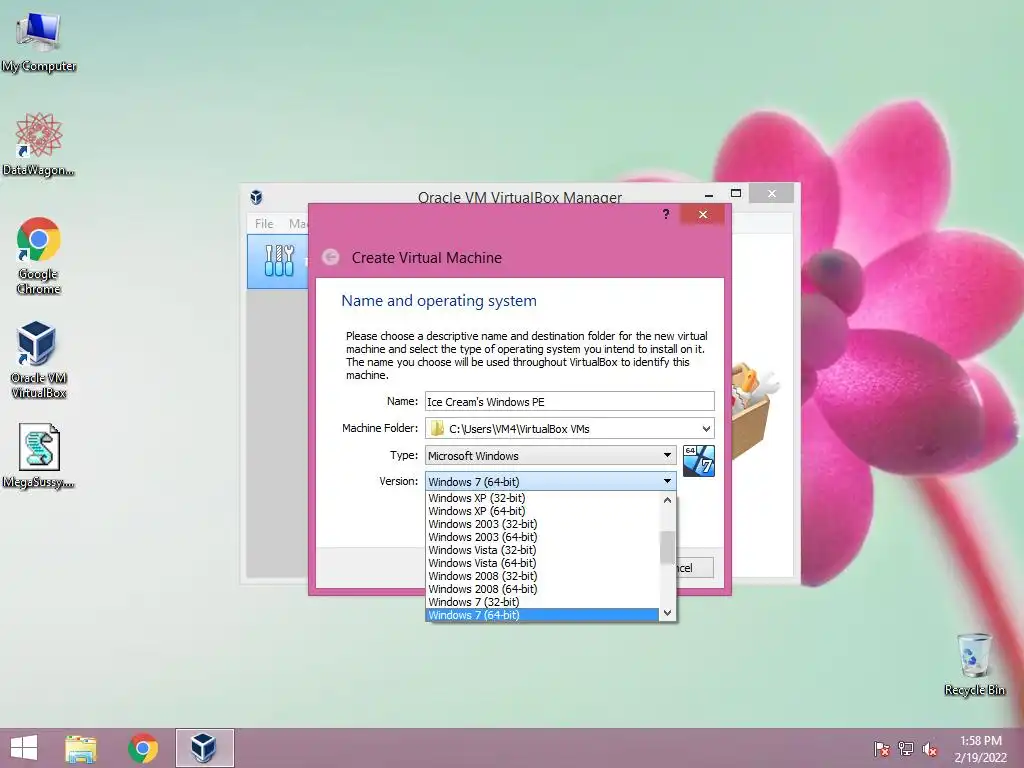Open the File menu in VirtualBox Manager
This screenshot has width=1024, height=768.
(x=264, y=223)
